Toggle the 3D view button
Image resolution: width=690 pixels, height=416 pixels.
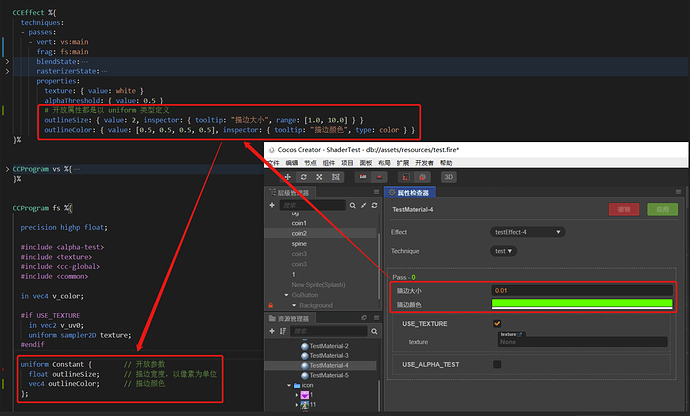coord(448,177)
